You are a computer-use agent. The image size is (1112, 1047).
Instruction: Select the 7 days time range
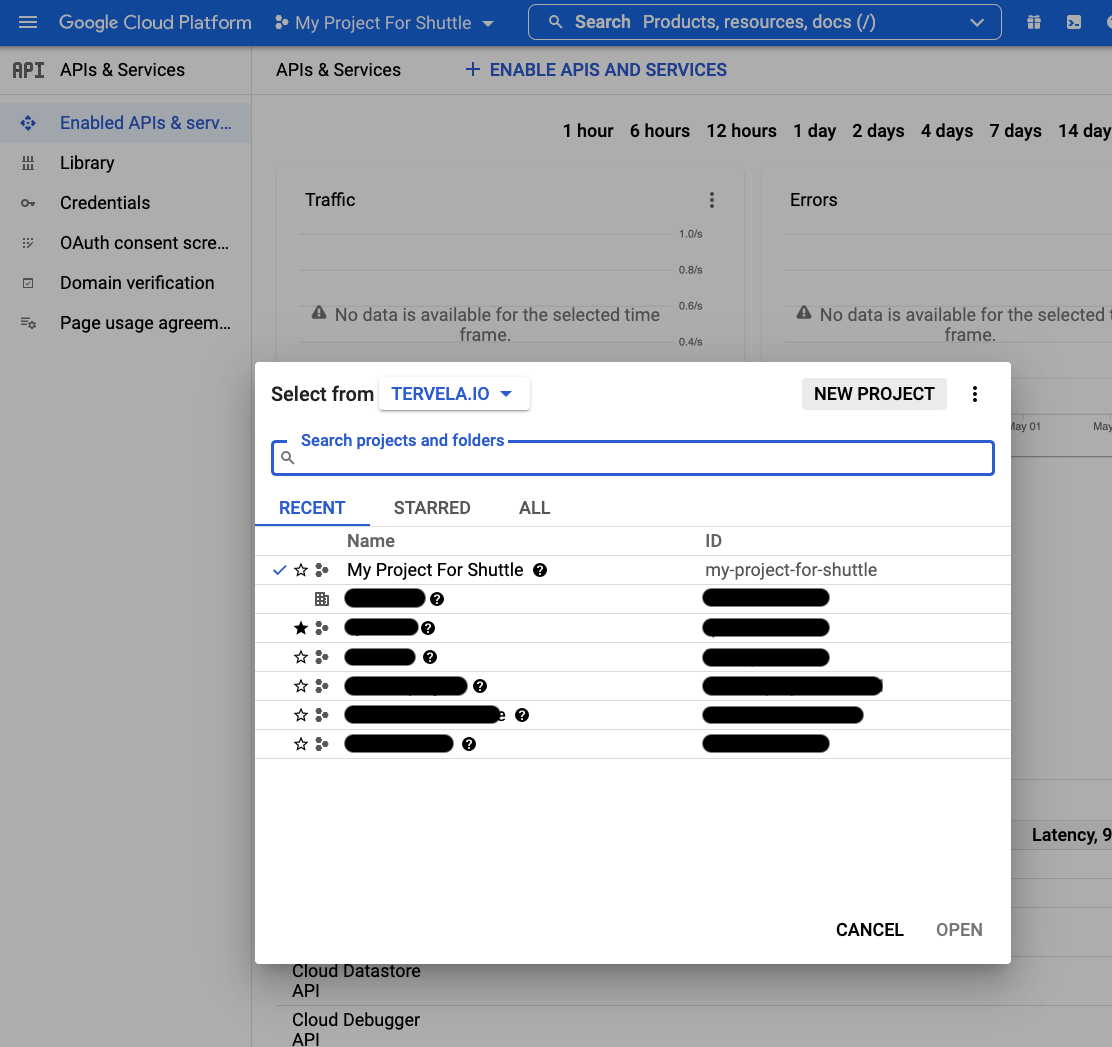coord(1015,131)
